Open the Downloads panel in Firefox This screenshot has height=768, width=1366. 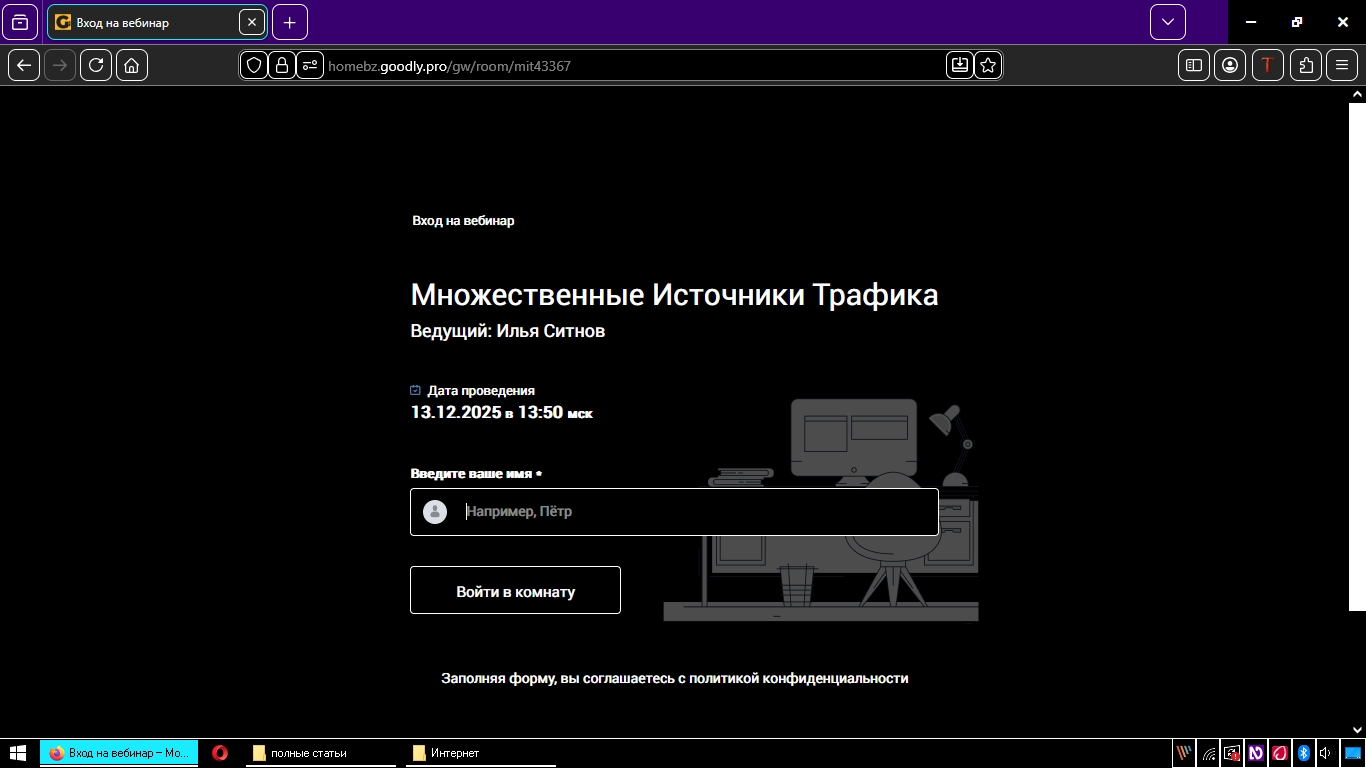tap(959, 65)
